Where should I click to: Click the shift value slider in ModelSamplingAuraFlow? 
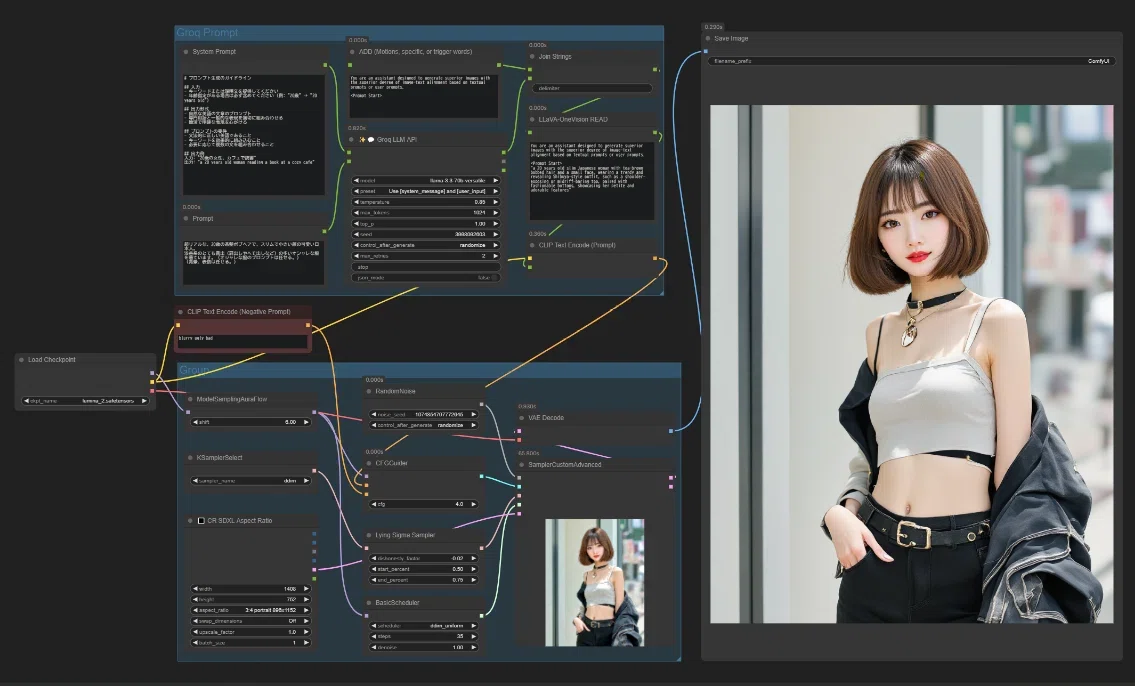tap(250, 422)
